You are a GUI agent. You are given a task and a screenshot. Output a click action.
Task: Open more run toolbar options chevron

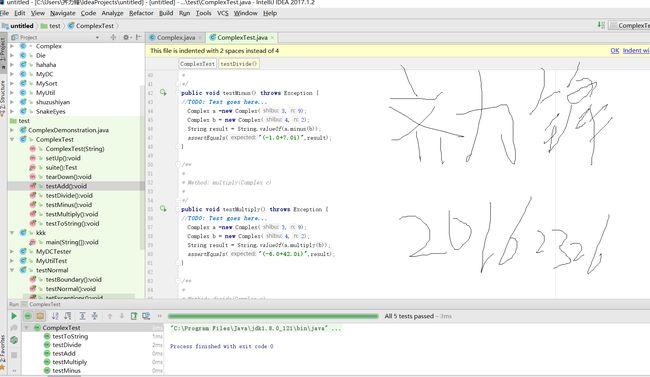159,316
